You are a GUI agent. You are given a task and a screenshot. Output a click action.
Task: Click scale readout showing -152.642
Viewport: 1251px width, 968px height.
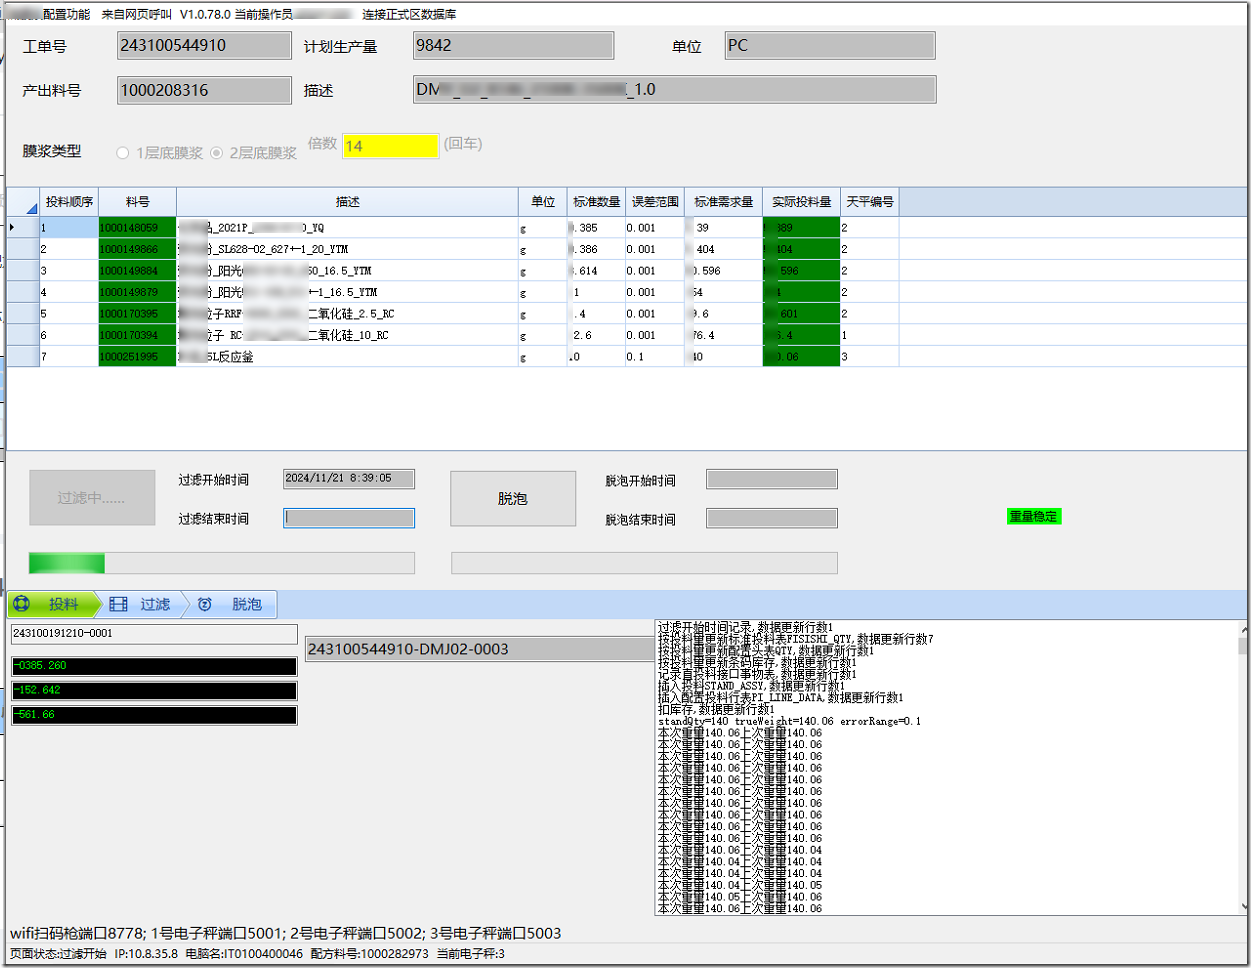(x=154, y=690)
